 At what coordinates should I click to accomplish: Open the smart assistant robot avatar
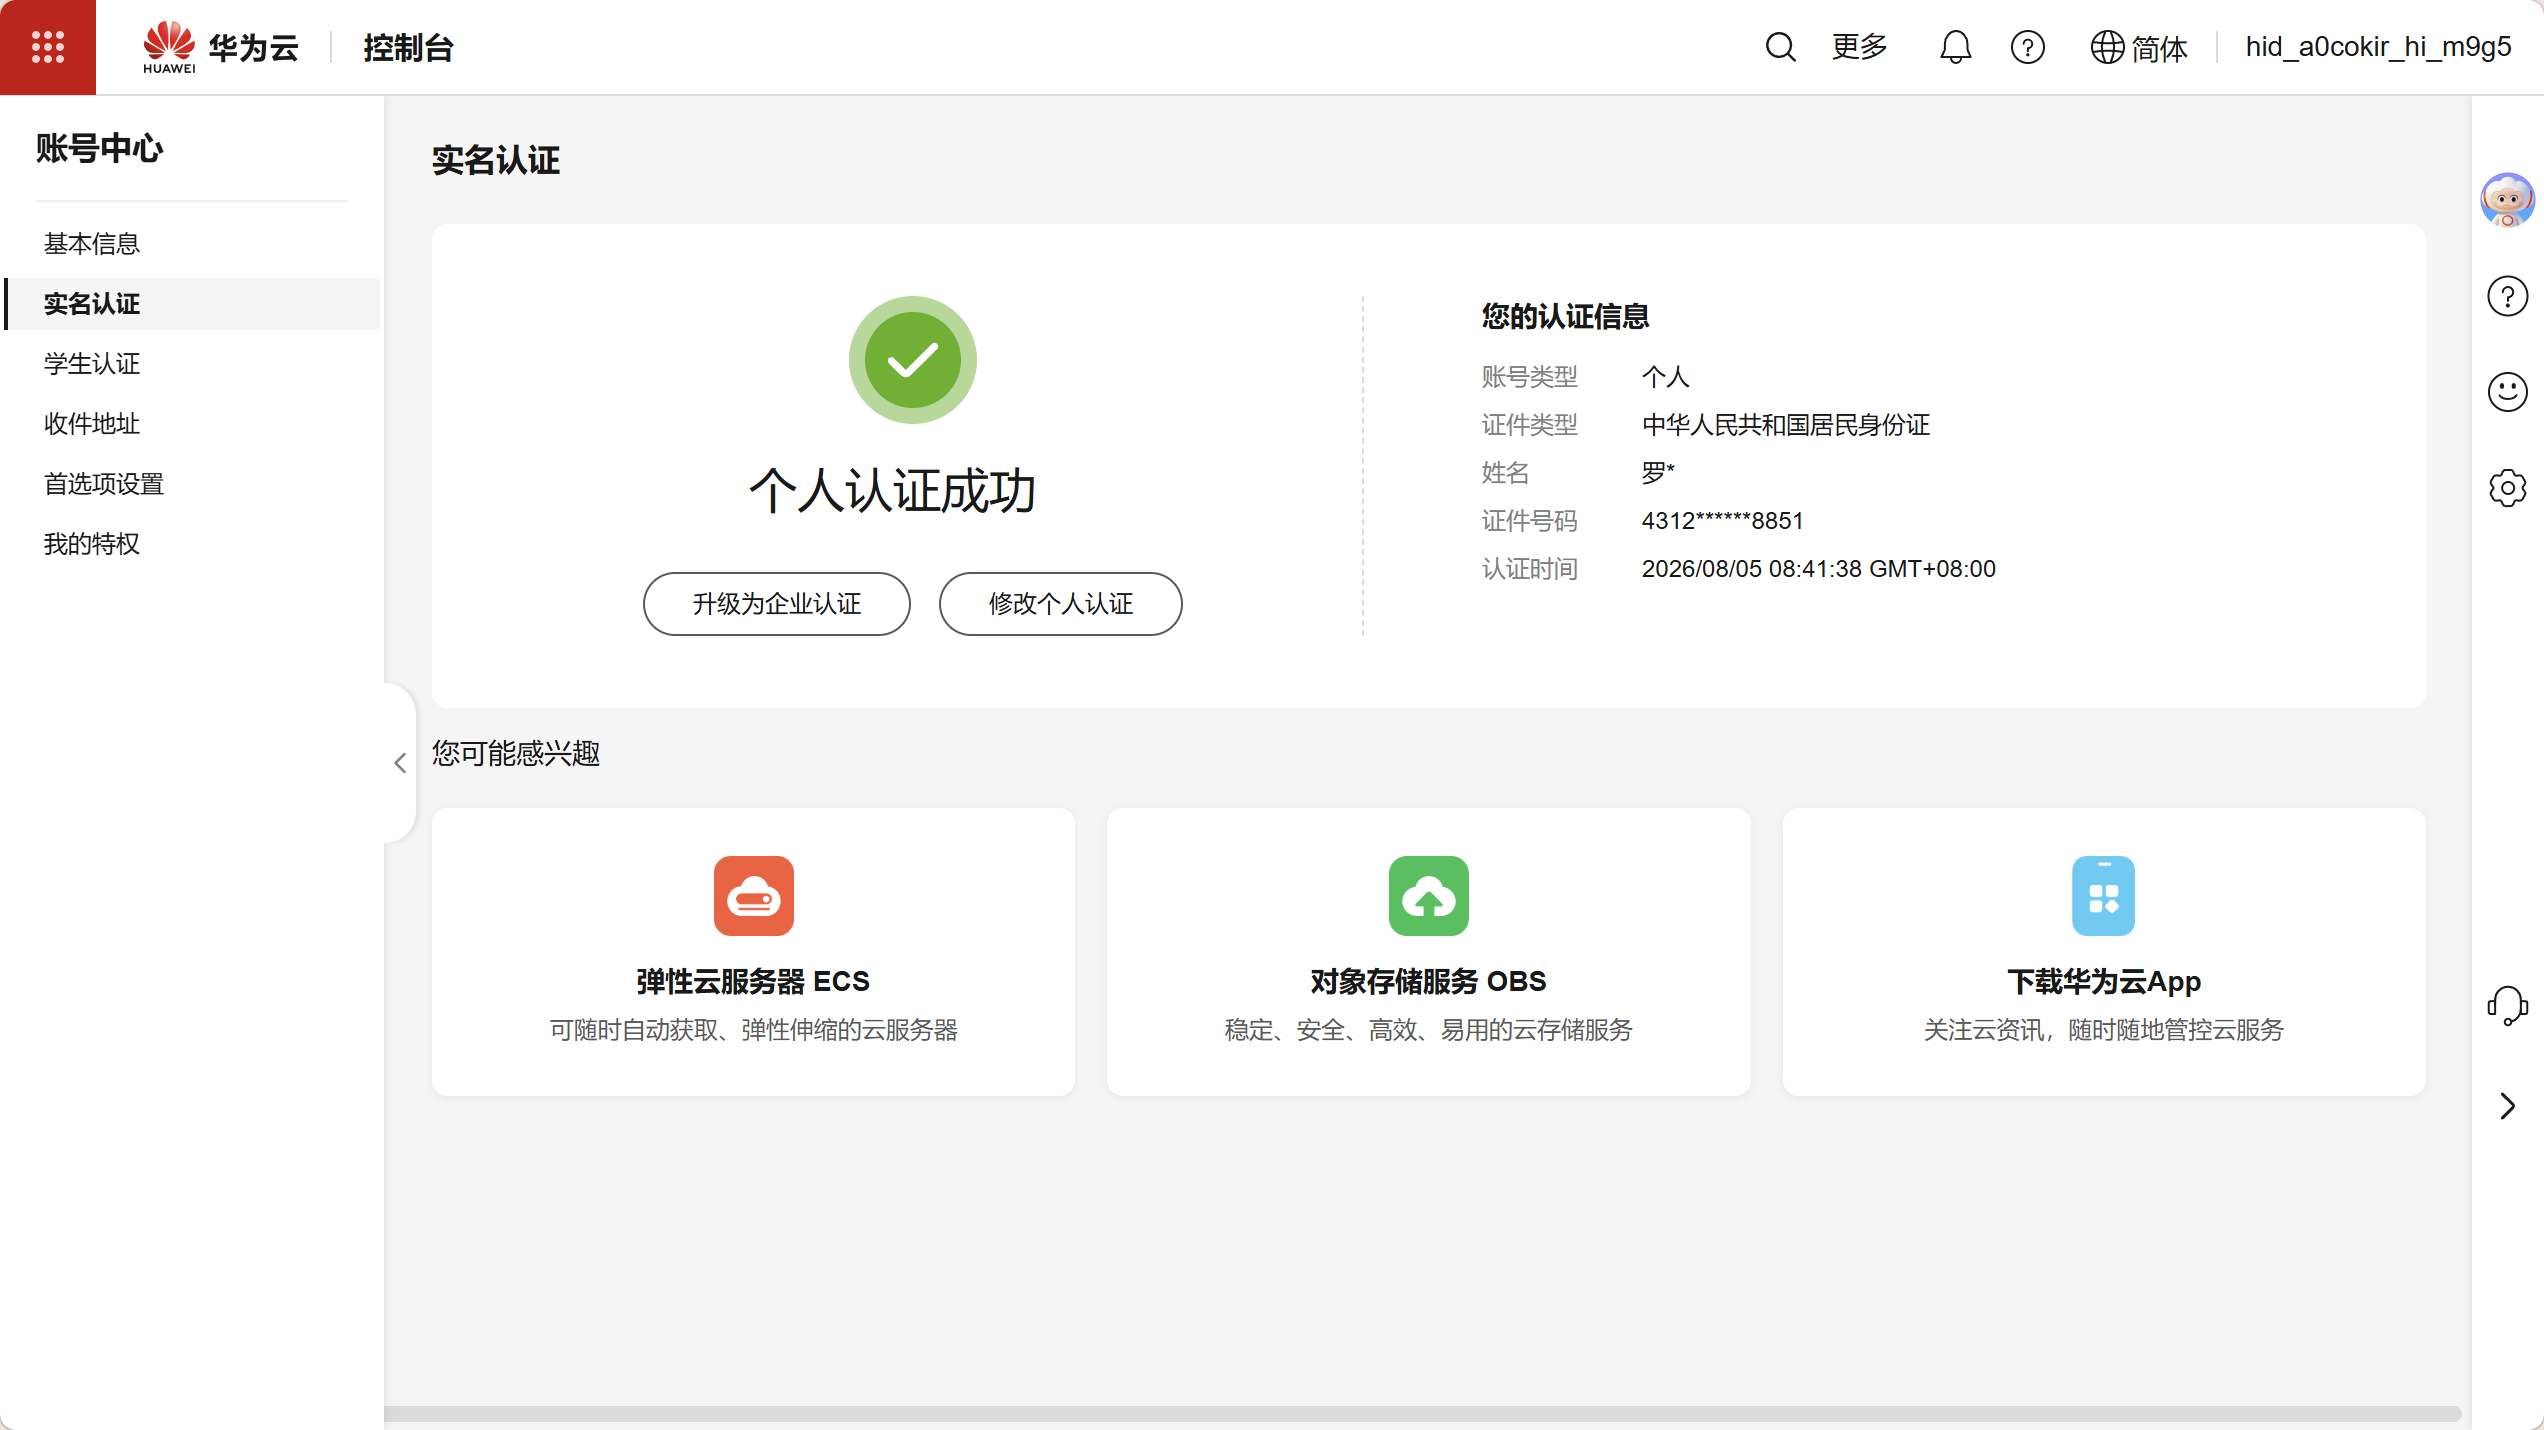(2507, 200)
